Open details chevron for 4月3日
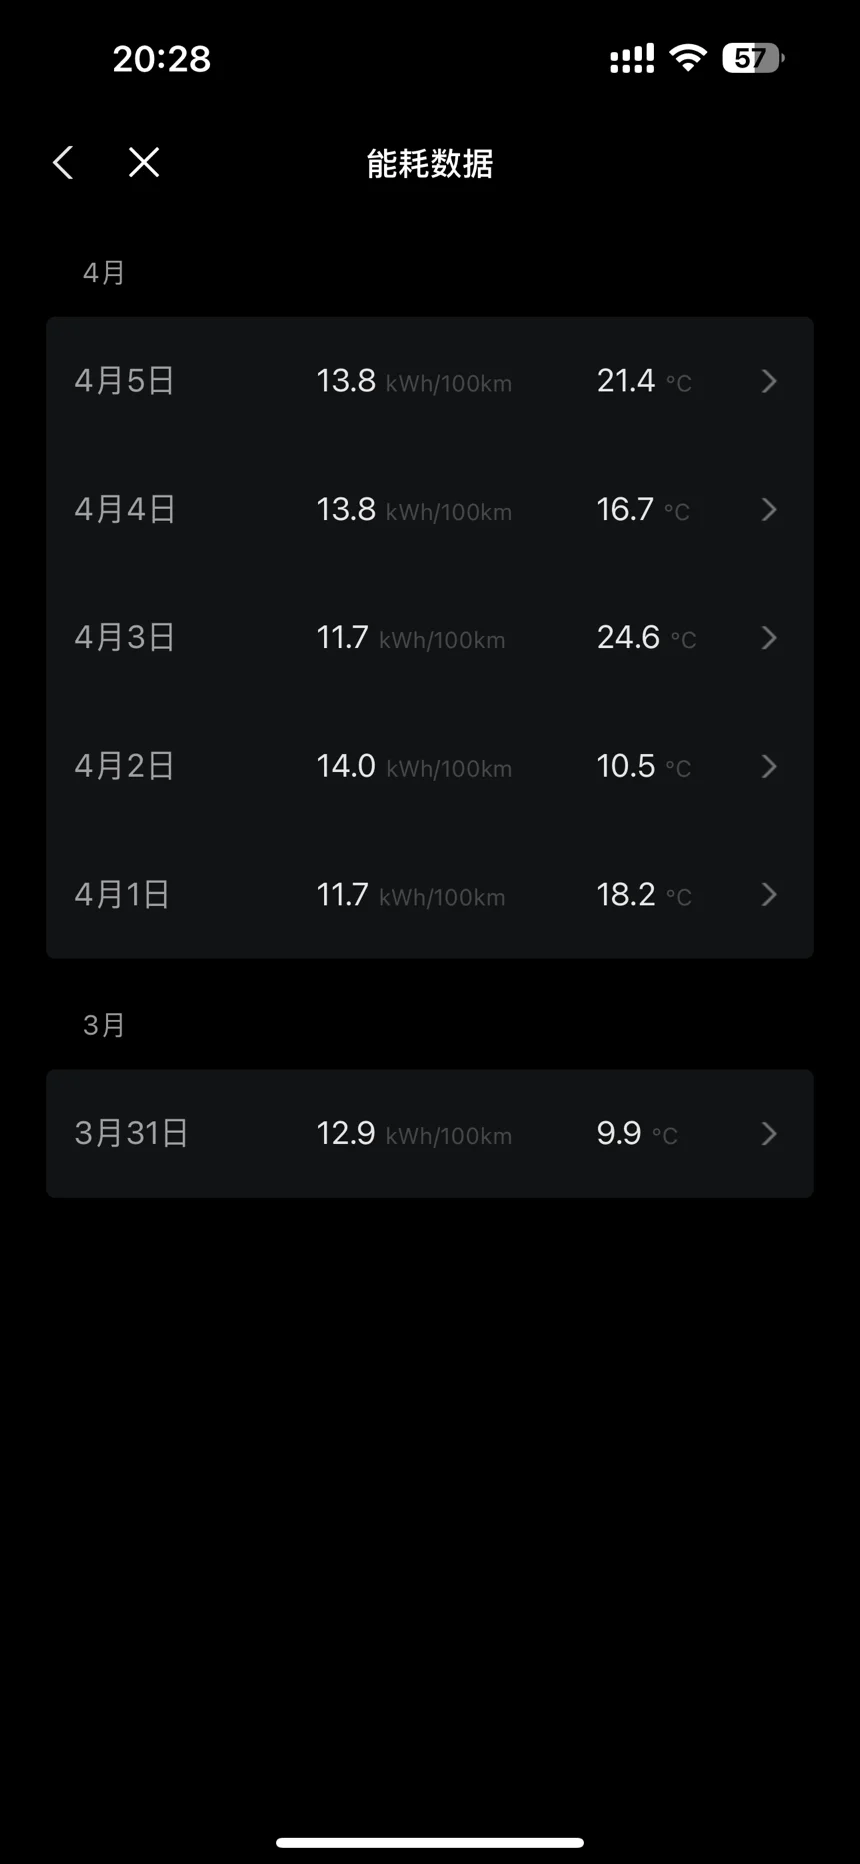 click(x=768, y=638)
